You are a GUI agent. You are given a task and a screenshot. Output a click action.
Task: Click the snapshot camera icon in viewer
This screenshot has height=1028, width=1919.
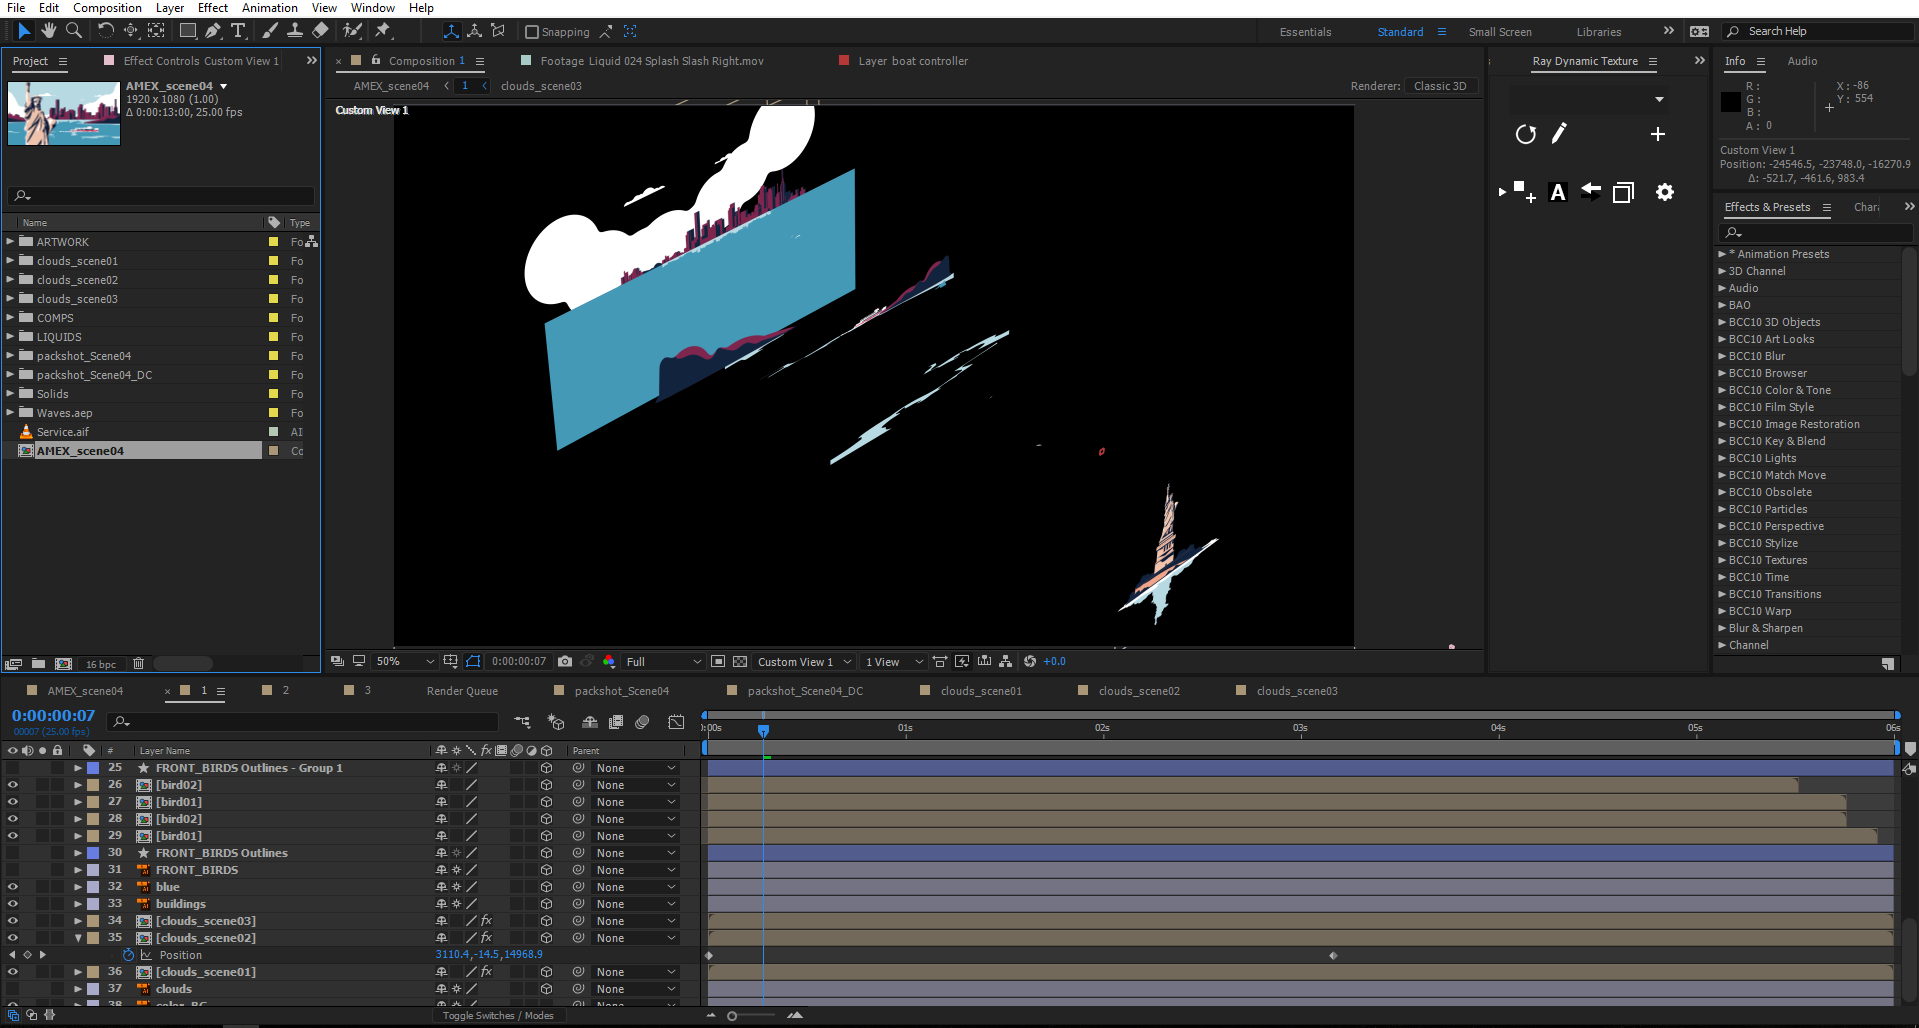(x=565, y=661)
